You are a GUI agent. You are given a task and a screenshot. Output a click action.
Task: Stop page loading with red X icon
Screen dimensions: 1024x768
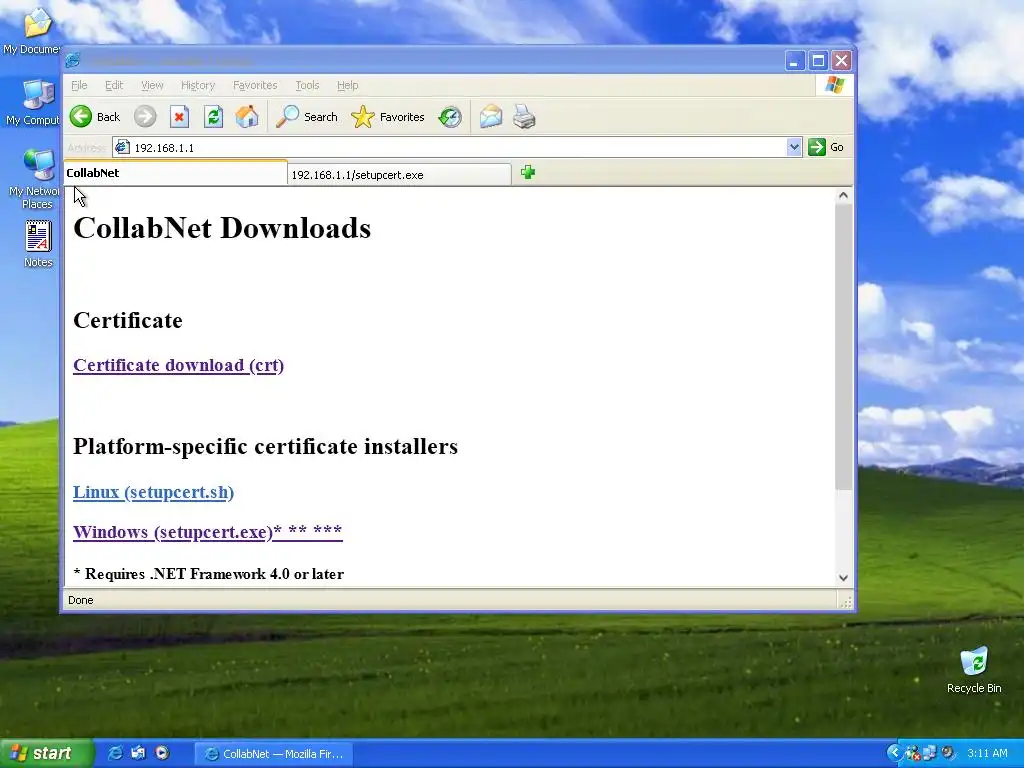coord(179,117)
